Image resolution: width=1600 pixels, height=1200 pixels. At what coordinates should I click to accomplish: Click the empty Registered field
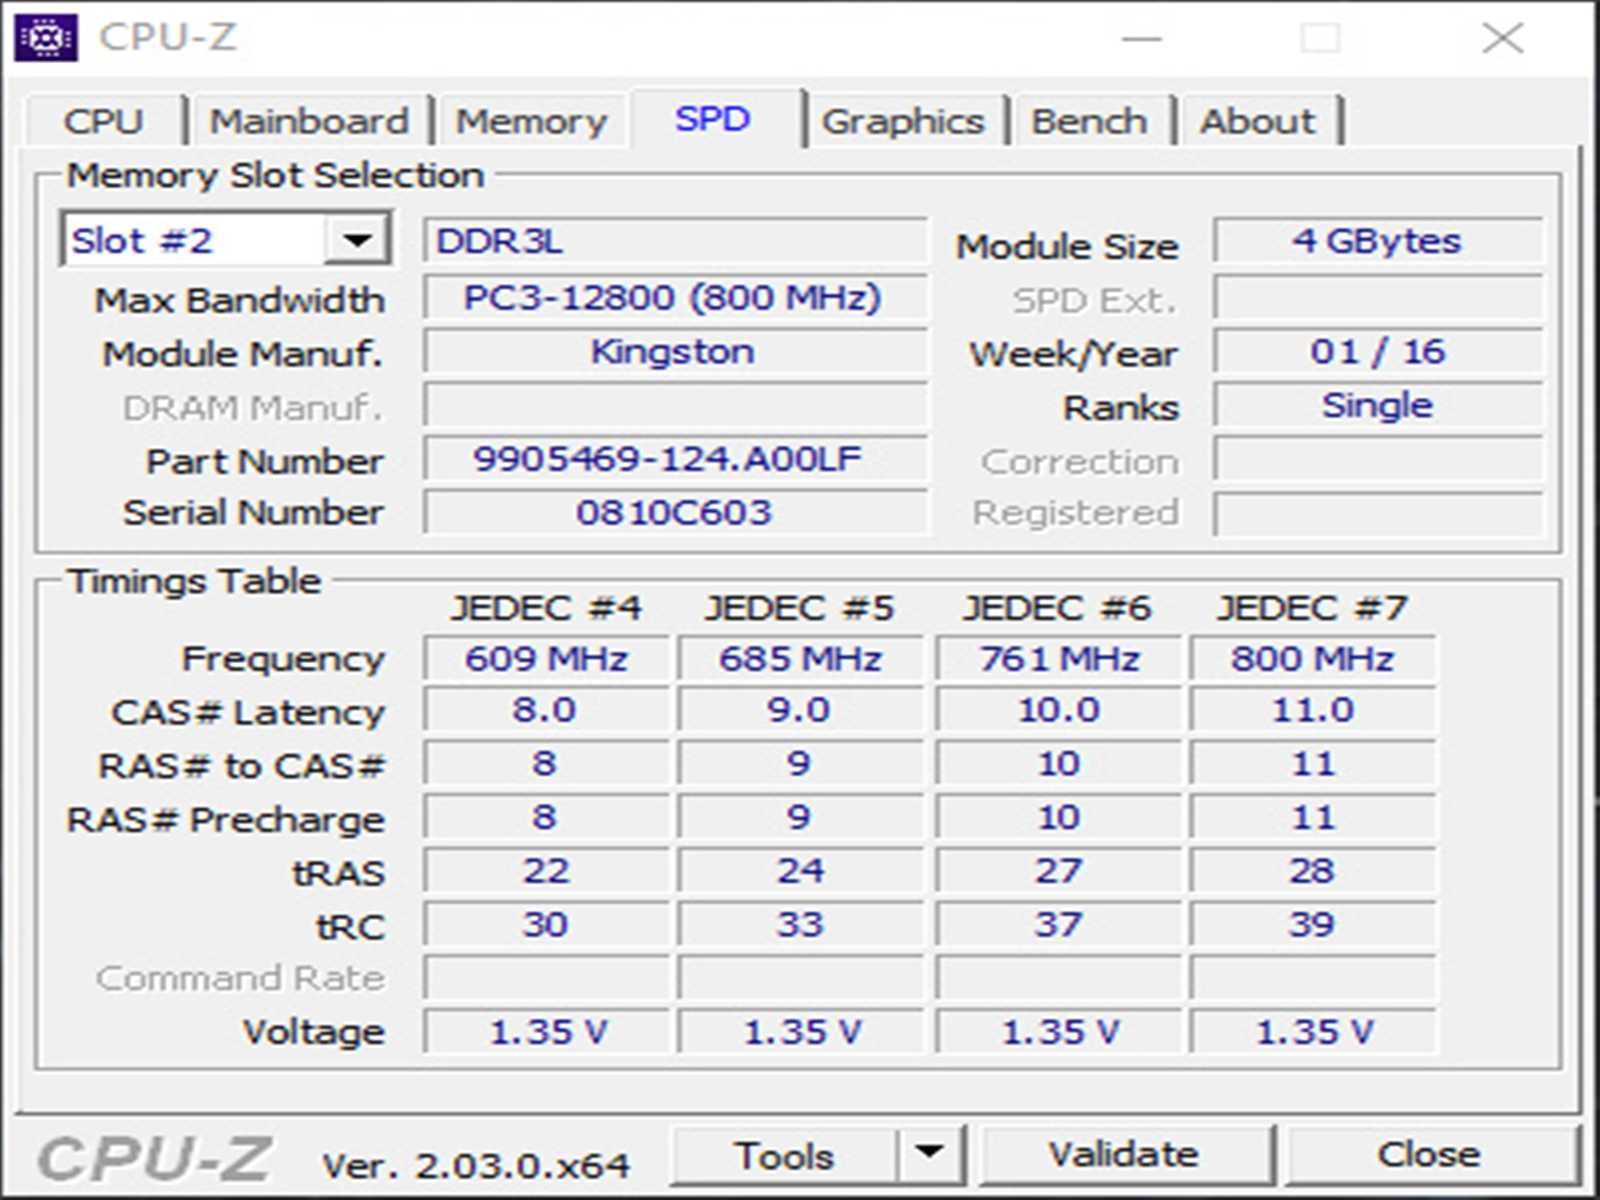(x=1378, y=512)
